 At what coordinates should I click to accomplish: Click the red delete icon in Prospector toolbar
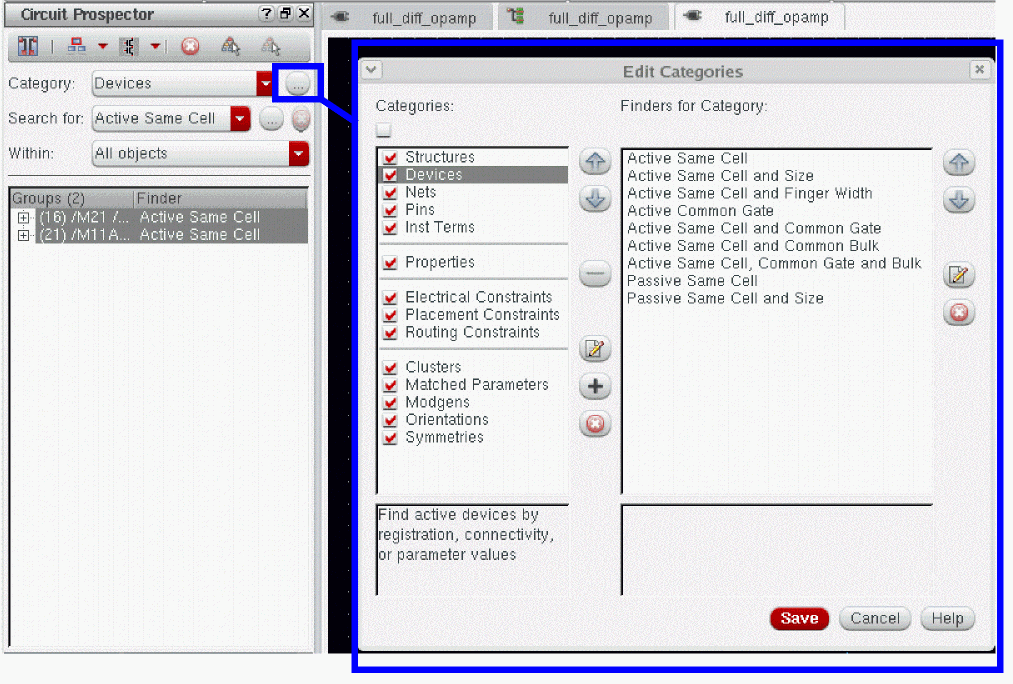[190, 46]
